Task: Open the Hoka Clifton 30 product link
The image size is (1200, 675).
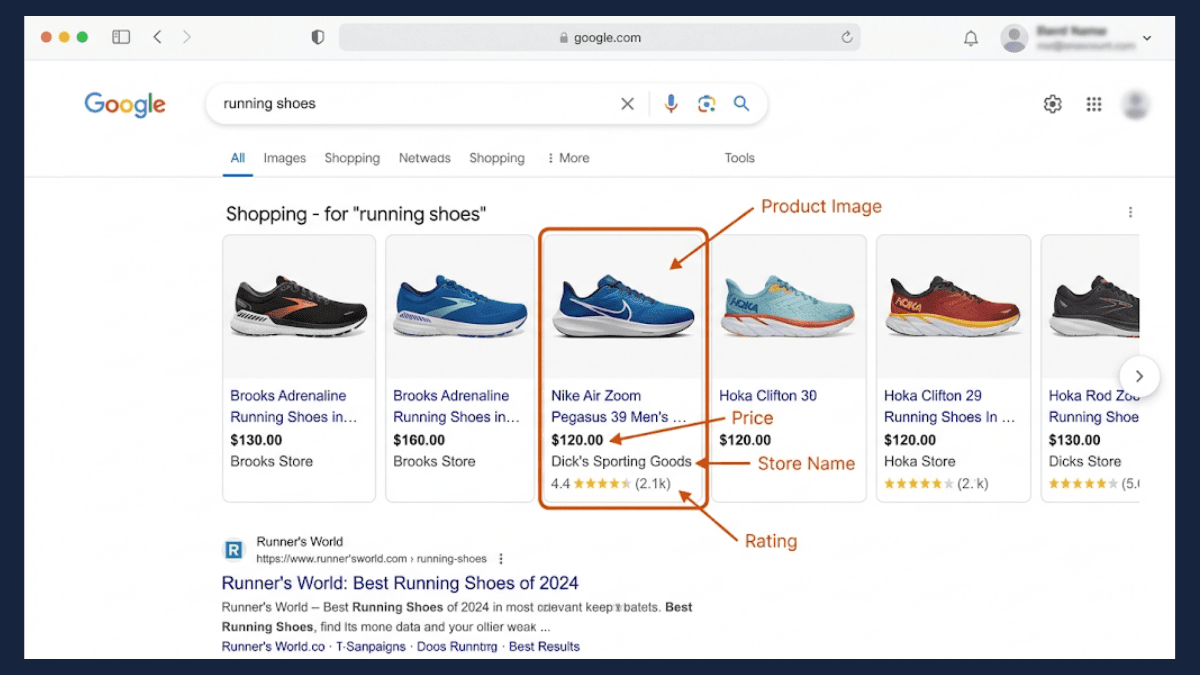Action: [768, 396]
